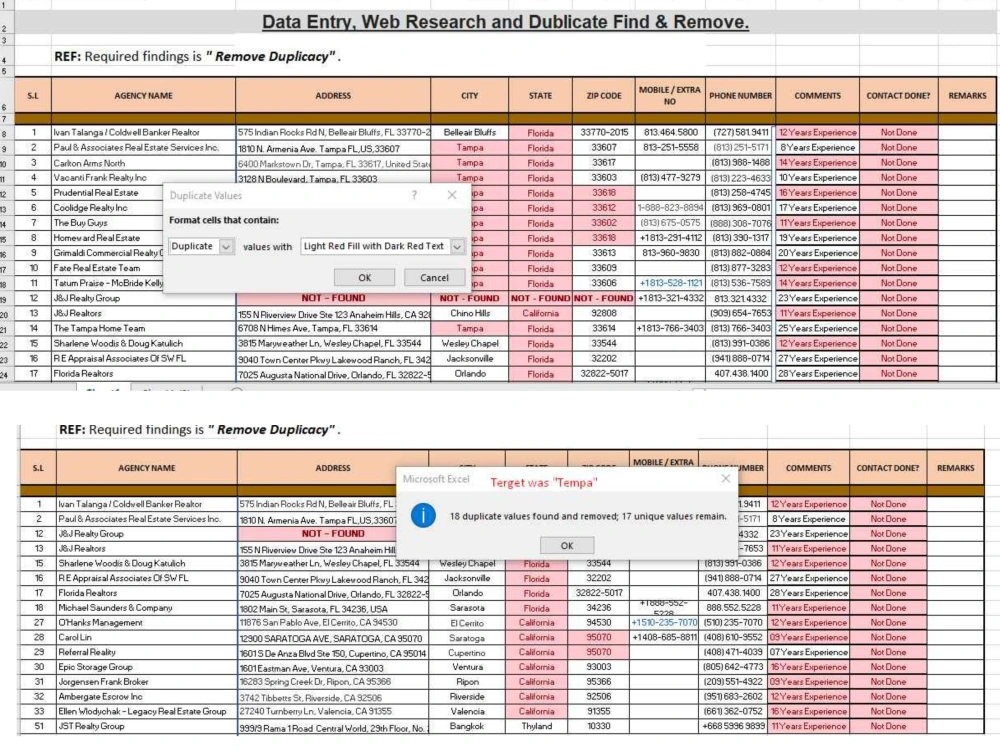1000x750 pixels.
Task: Click the blue info icon in Microsoft Excel message
Action: [423, 515]
